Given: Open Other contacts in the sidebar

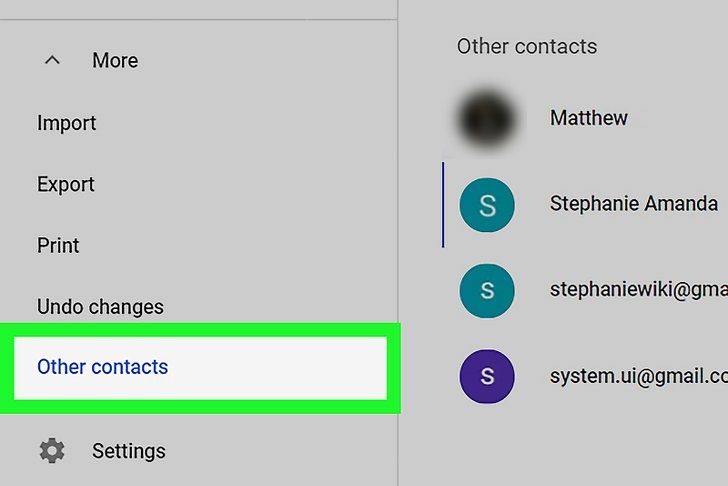Looking at the screenshot, I should 103,367.
